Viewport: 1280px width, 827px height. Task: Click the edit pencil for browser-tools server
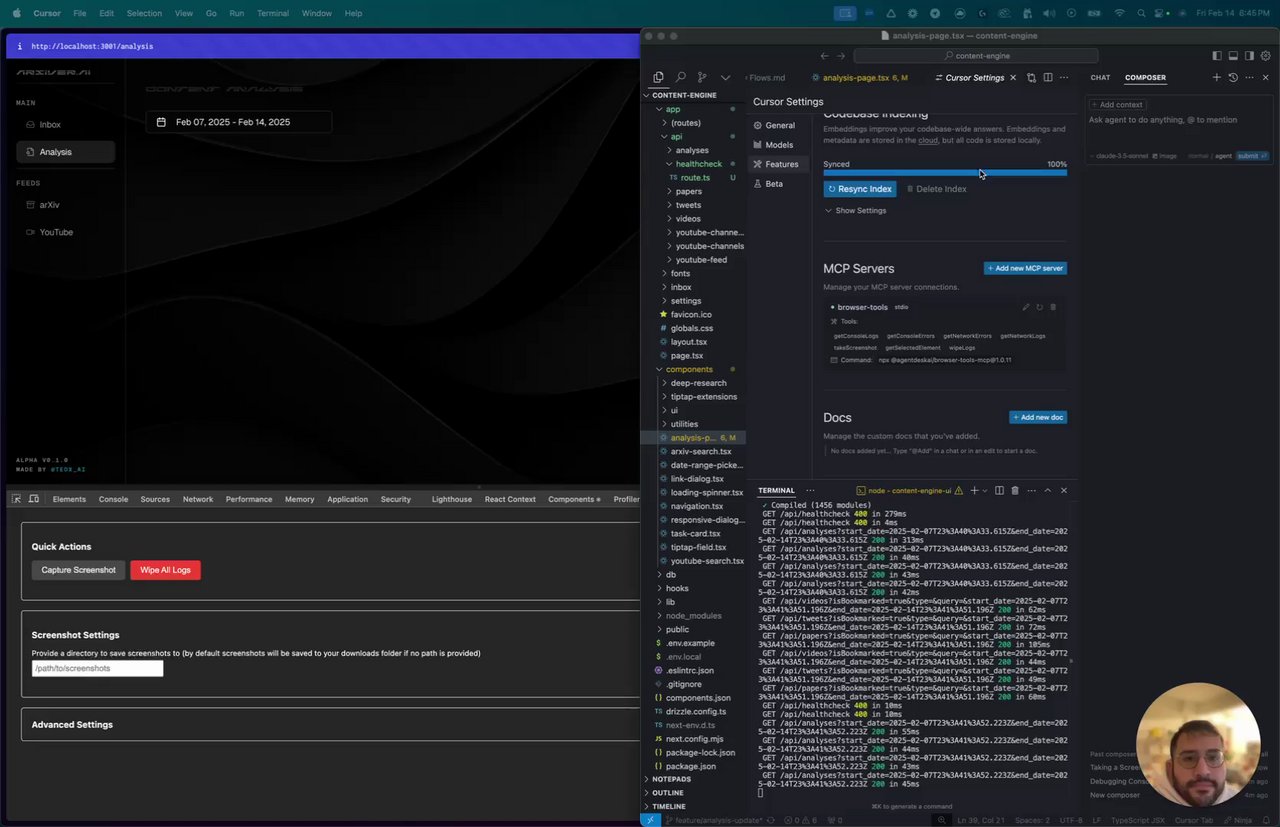(1026, 307)
